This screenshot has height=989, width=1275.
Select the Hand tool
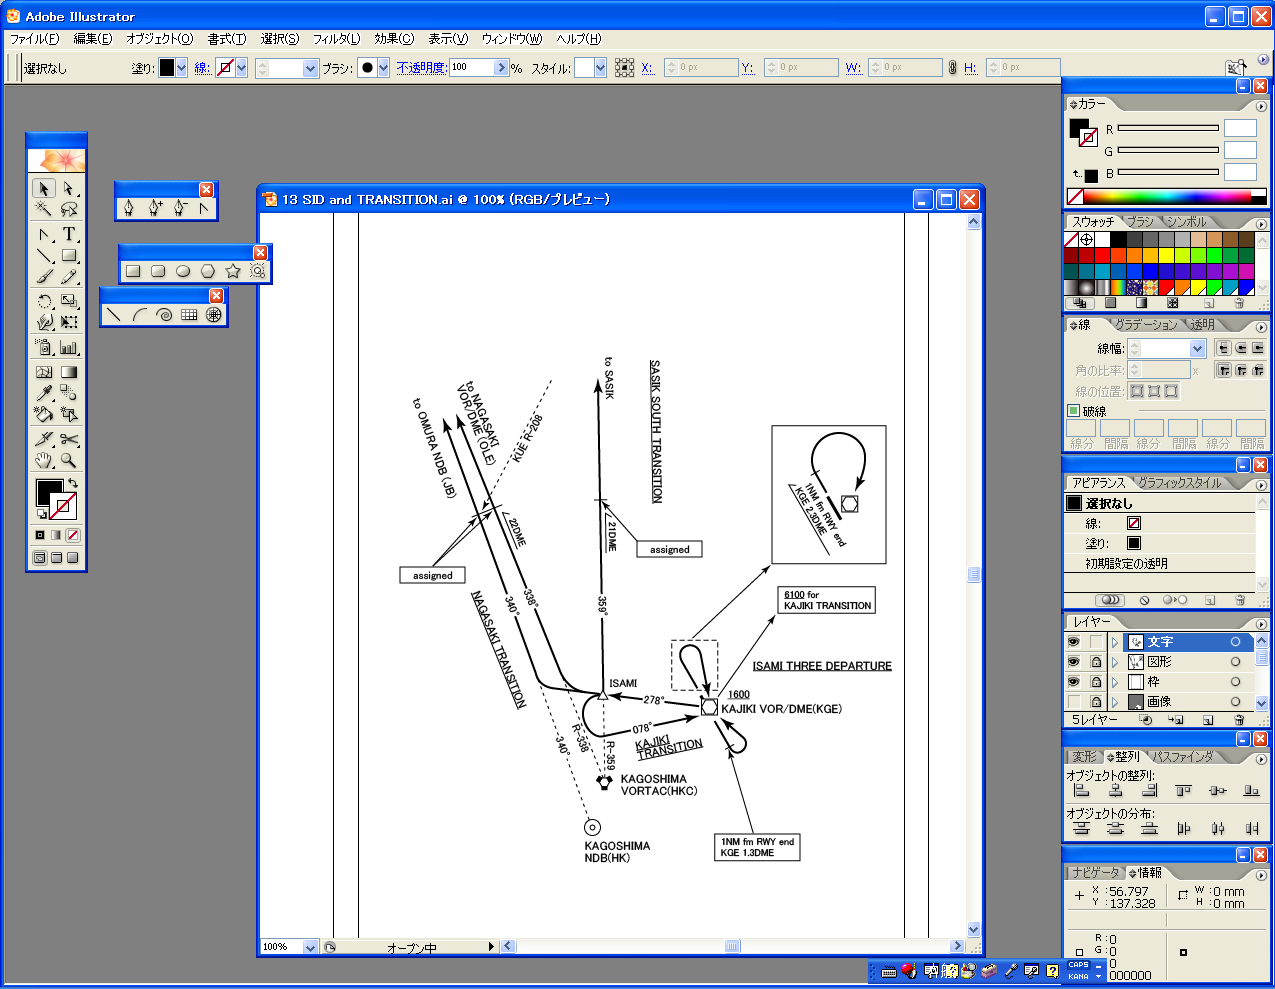click(44, 460)
